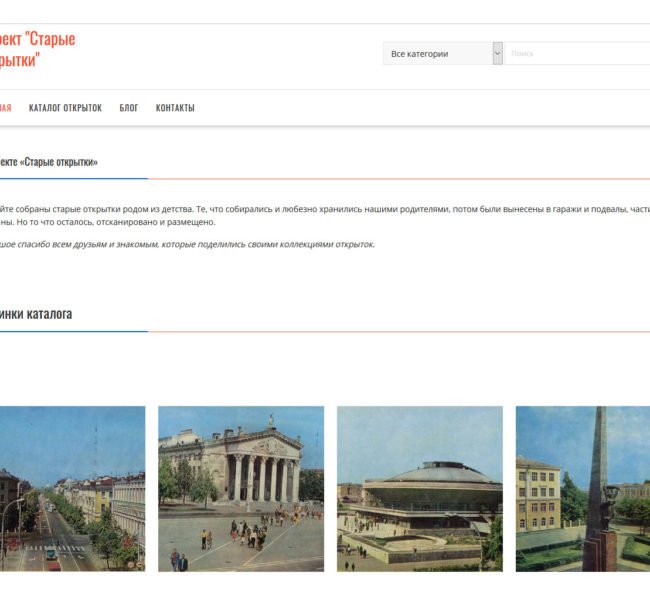Select the partially visible home menu item
Screen dimensions: 650x600
click(x=5, y=108)
